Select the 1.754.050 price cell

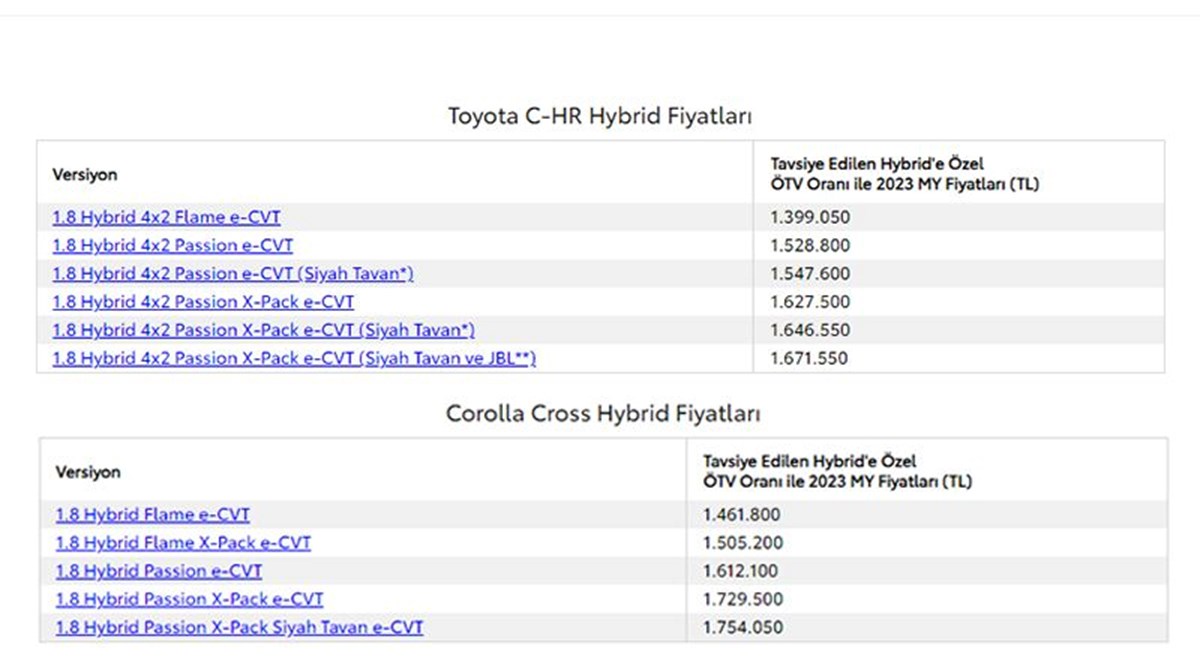(x=743, y=628)
